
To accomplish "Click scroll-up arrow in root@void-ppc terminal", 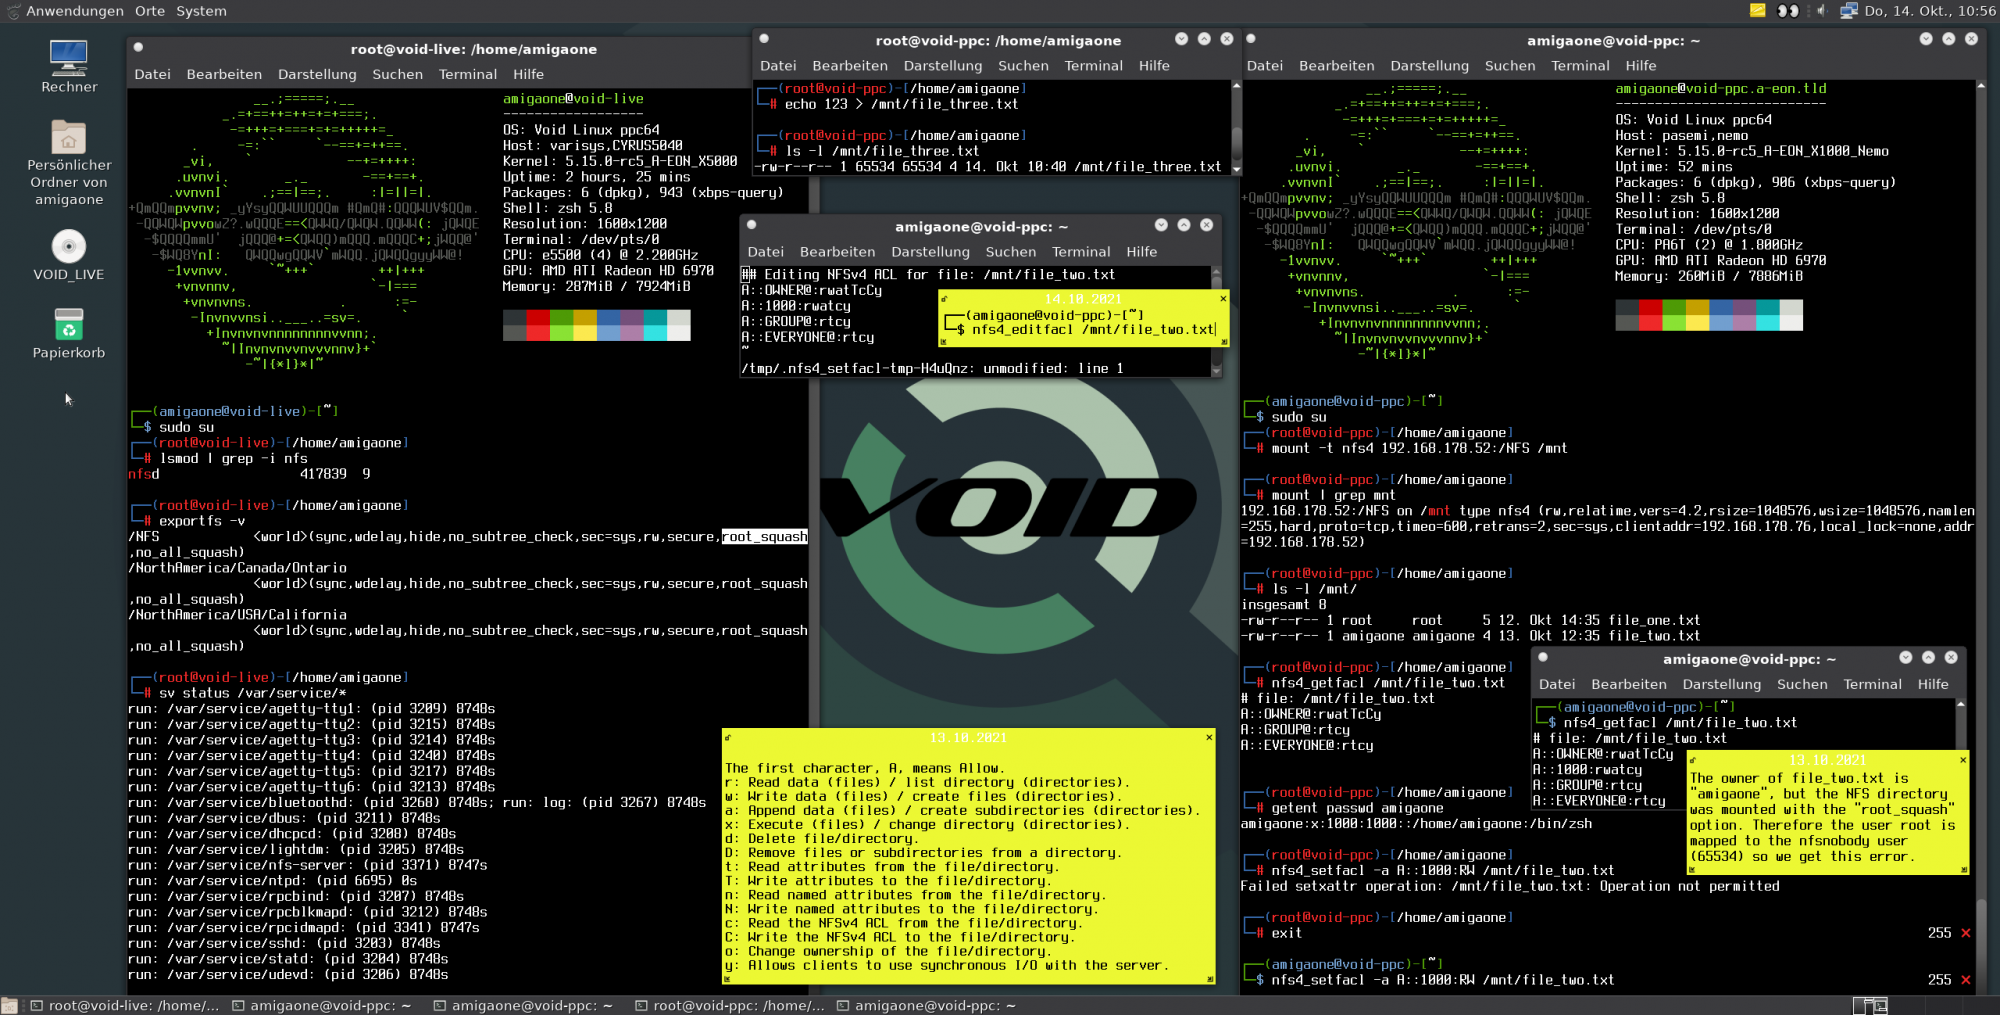I will point(1236,86).
